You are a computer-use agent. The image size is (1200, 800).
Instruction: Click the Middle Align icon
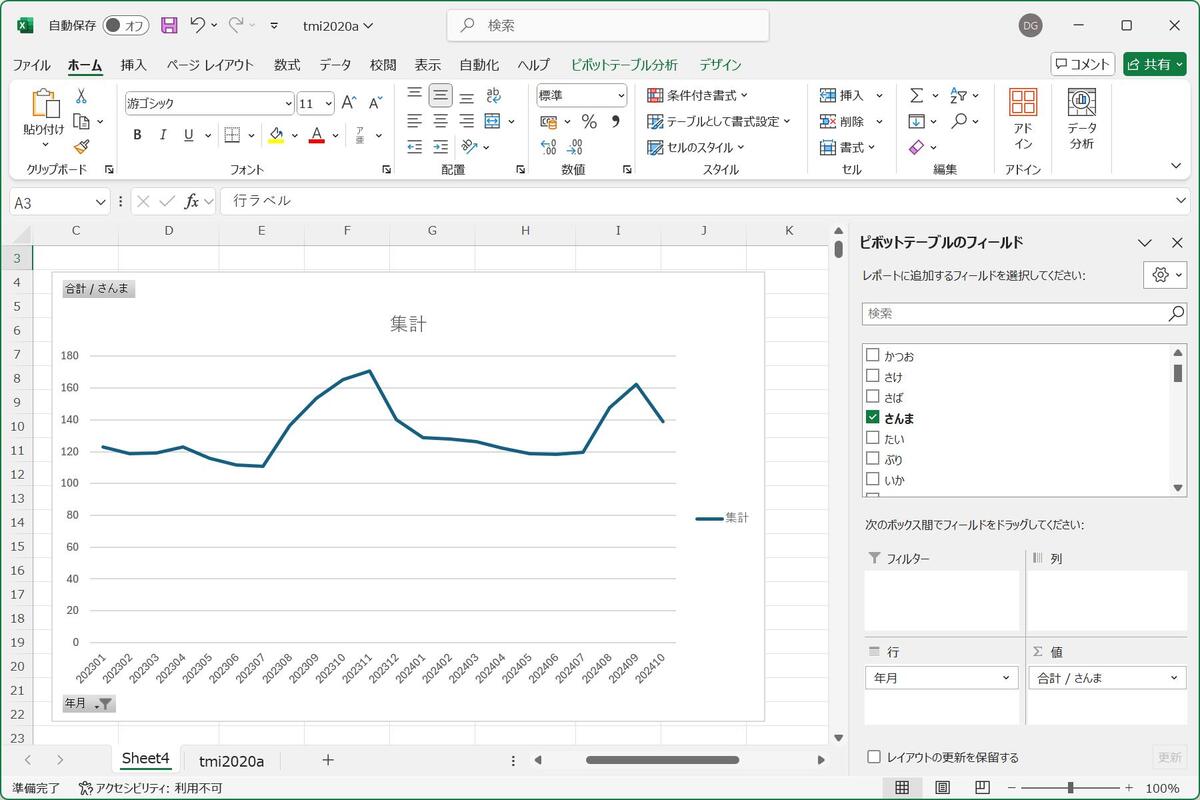[441, 96]
